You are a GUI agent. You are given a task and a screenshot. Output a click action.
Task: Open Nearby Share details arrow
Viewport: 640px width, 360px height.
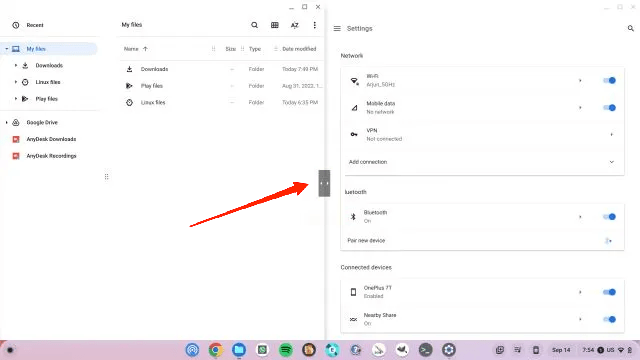(580, 319)
